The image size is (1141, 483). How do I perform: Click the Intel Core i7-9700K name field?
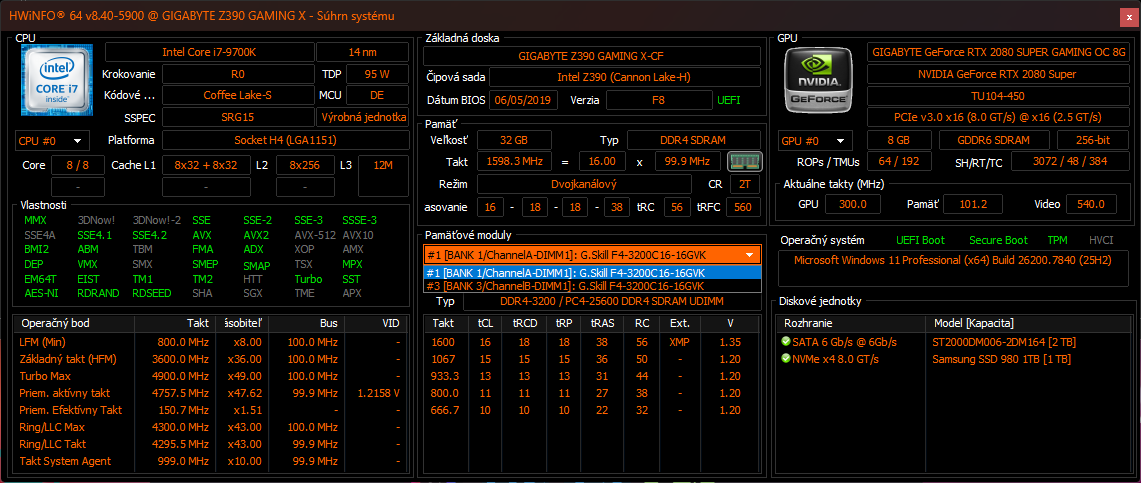point(210,52)
